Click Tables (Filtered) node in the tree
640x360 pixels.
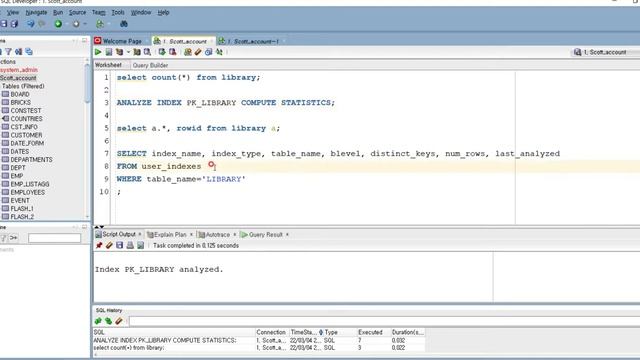(23, 86)
